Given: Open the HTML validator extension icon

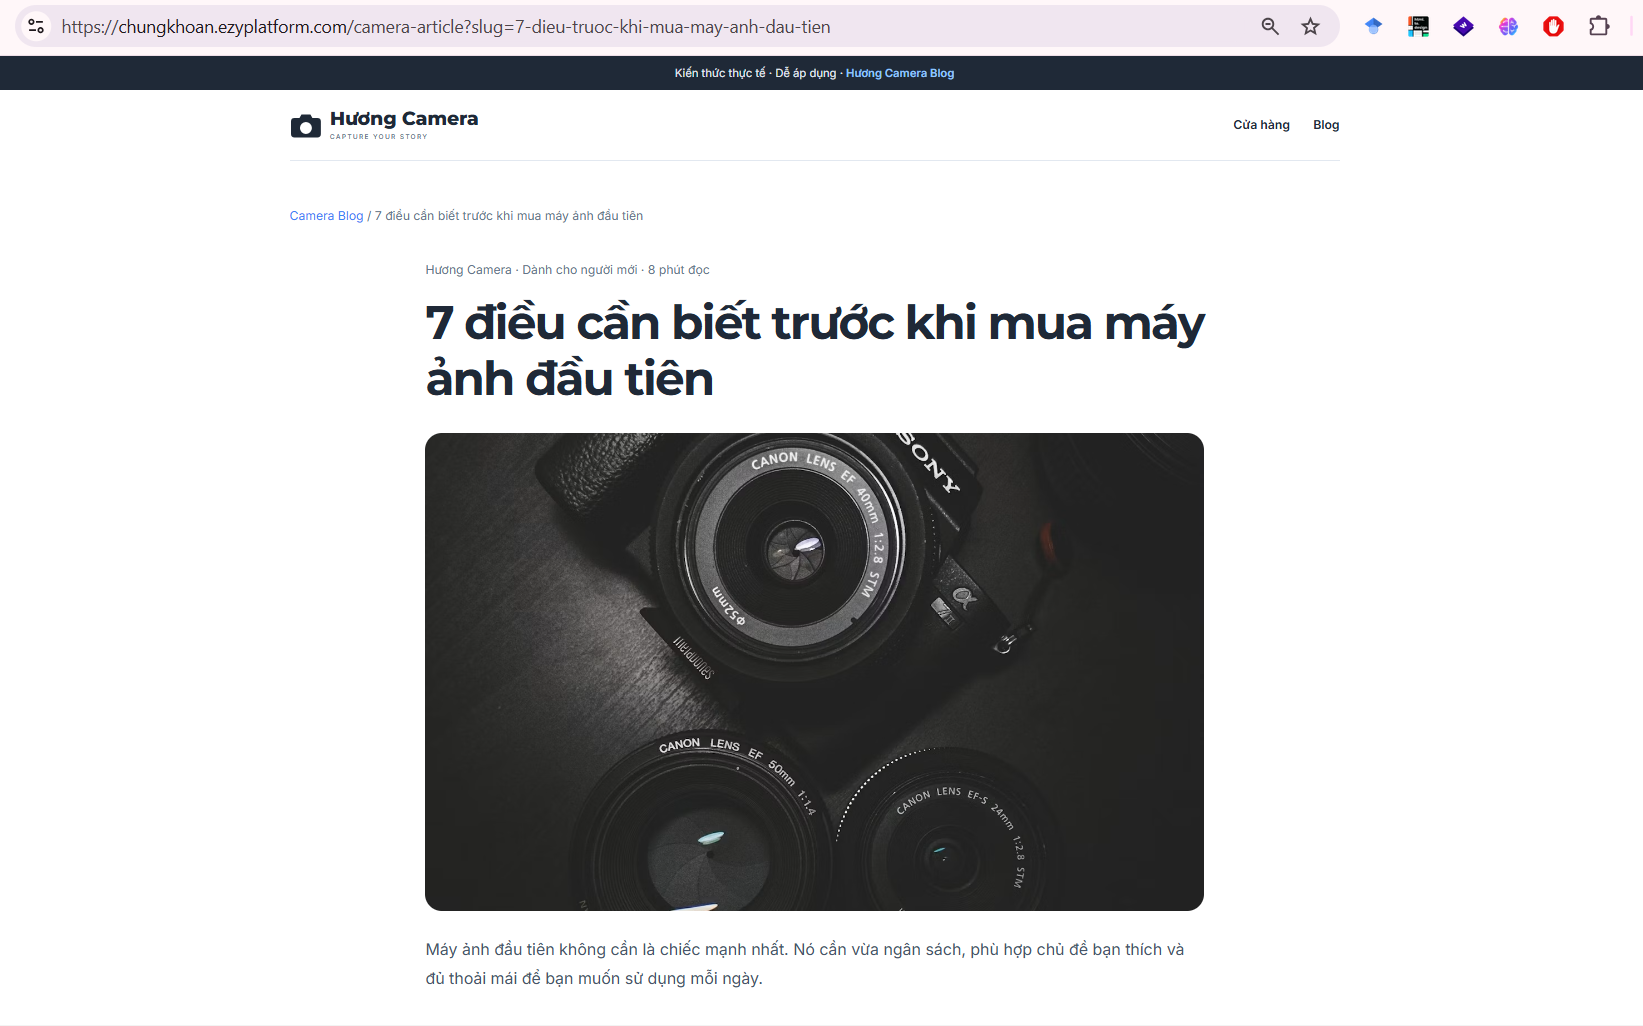Looking at the screenshot, I should pos(1418,26).
